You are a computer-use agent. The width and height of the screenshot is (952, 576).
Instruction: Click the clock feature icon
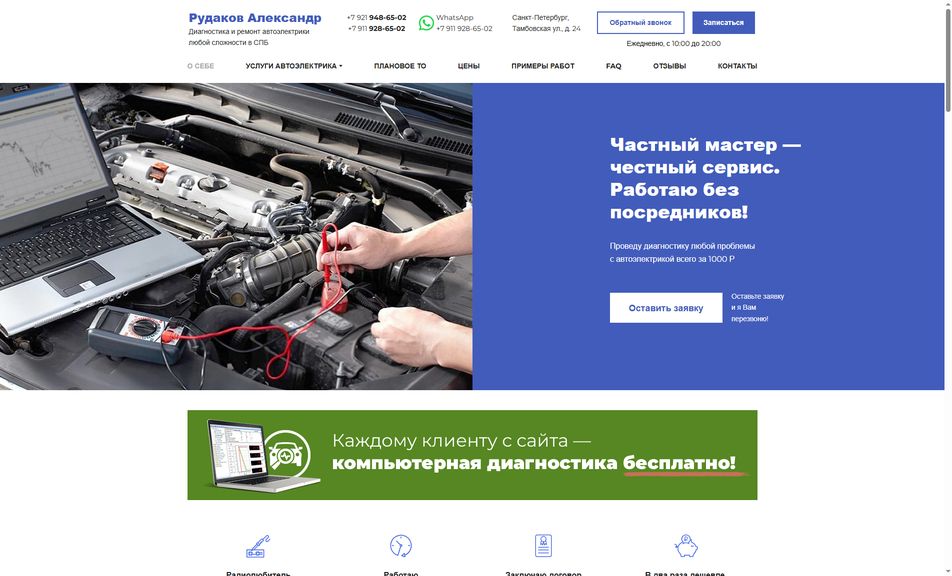pyautogui.click(x=401, y=546)
